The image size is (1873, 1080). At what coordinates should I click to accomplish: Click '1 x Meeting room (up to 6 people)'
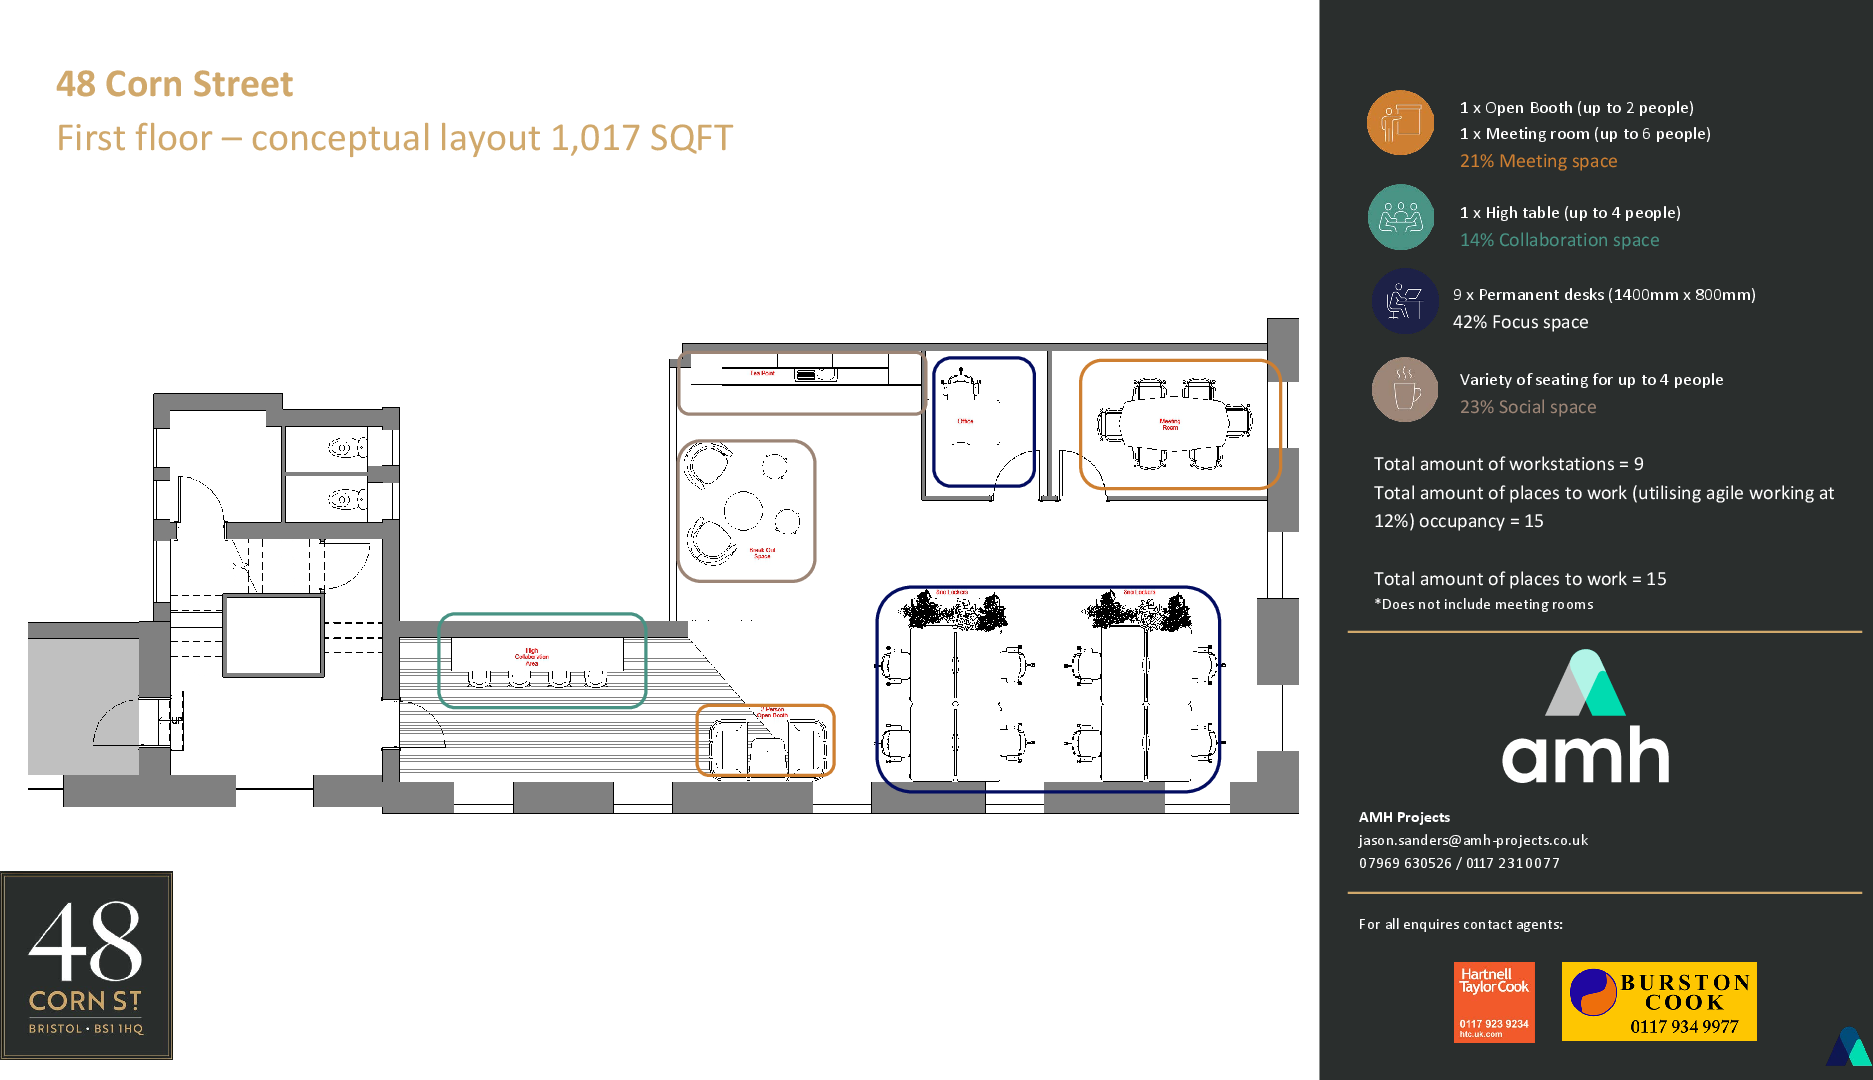1585,133
